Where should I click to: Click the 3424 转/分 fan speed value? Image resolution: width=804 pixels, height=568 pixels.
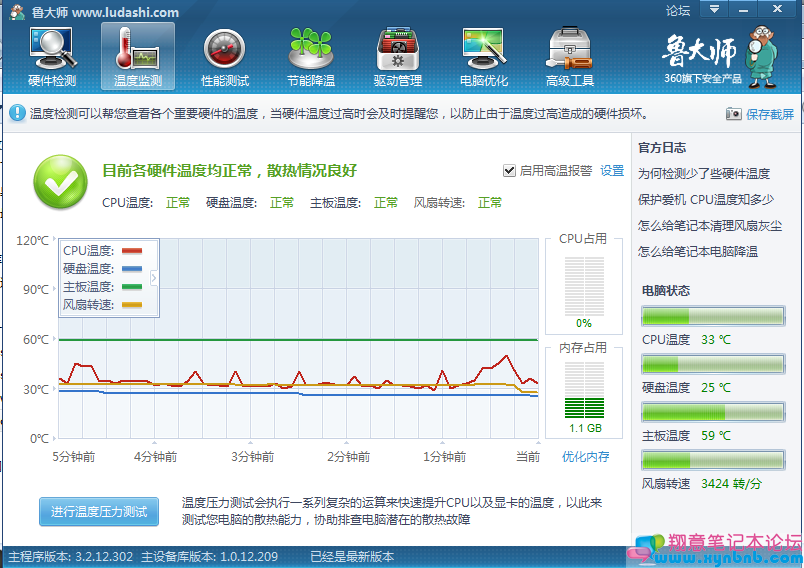click(x=731, y=484)
